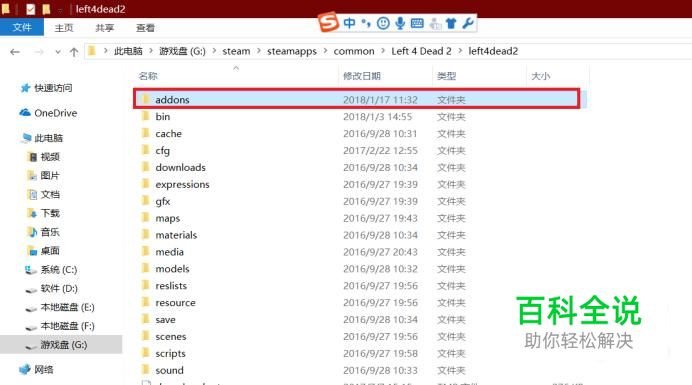Select the sound folder name

169,370
